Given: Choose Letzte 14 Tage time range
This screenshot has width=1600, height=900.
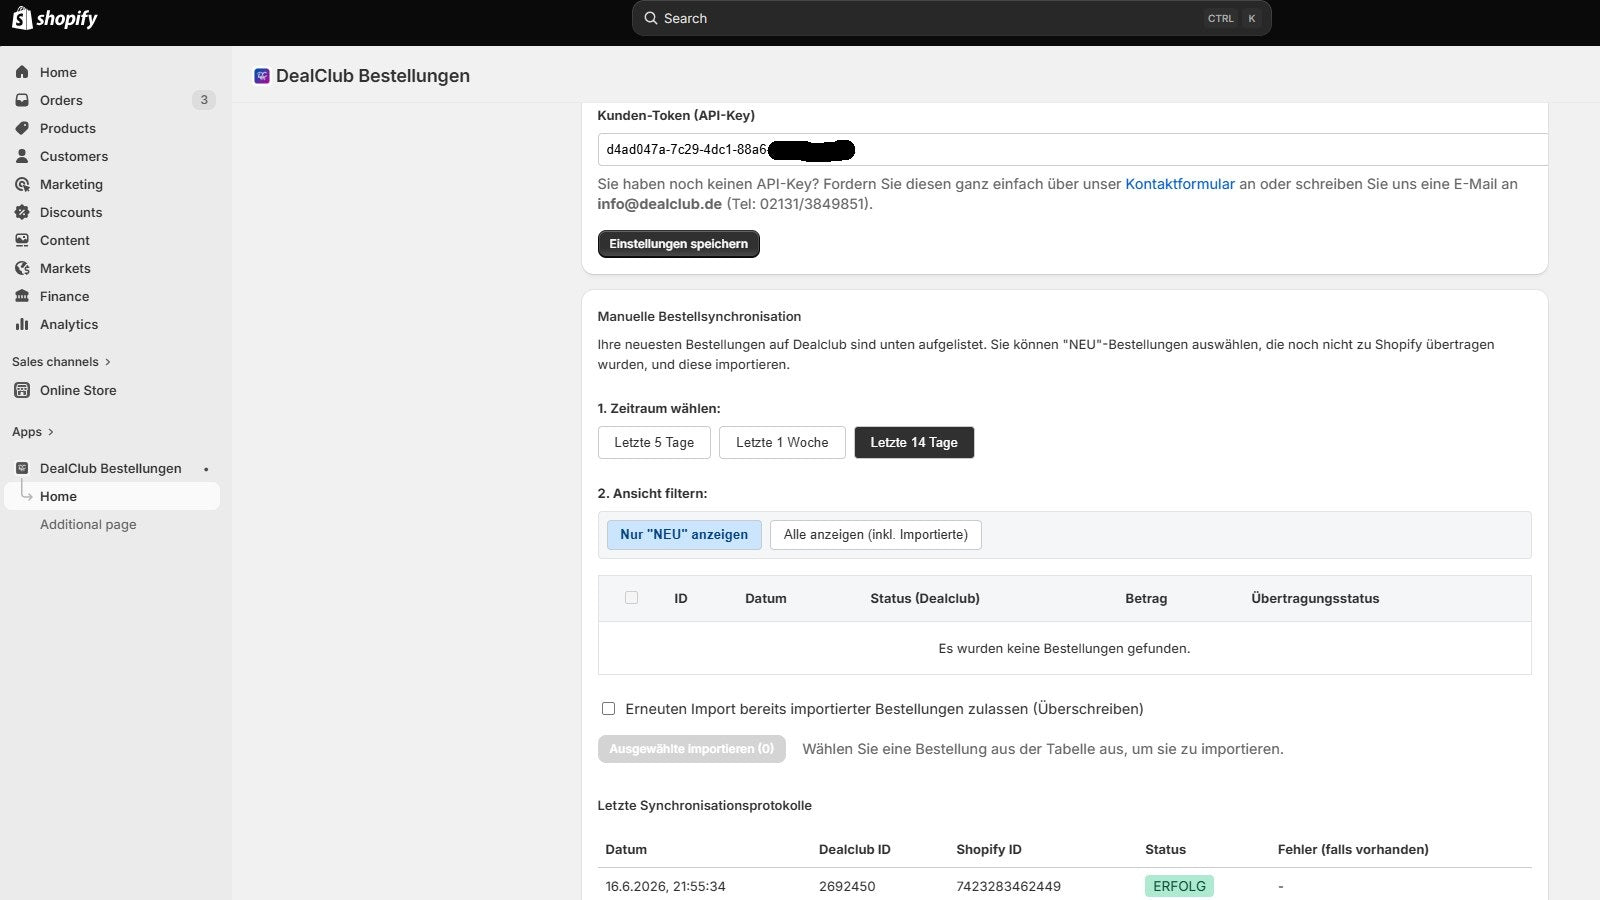Looking at the screenshot, I should (x=914, y=442).
